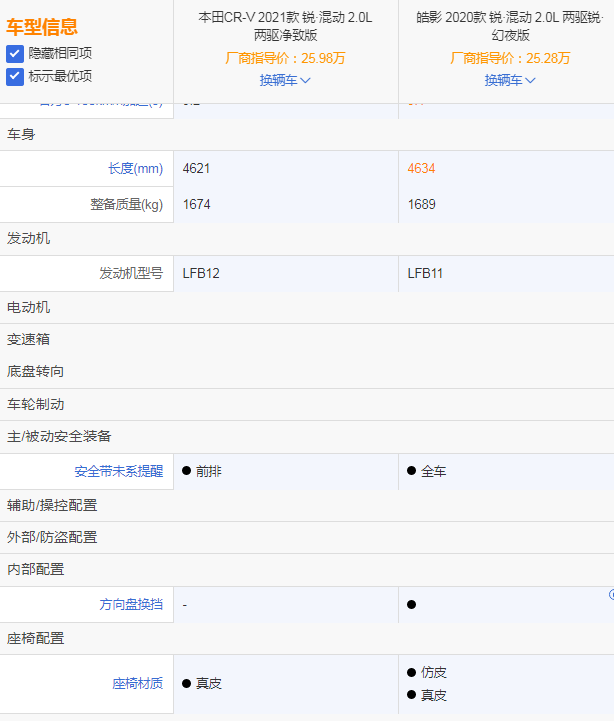Click the 外部/防盗配置 section row
The height and width of the screenshot is (721, 614).
52,537
